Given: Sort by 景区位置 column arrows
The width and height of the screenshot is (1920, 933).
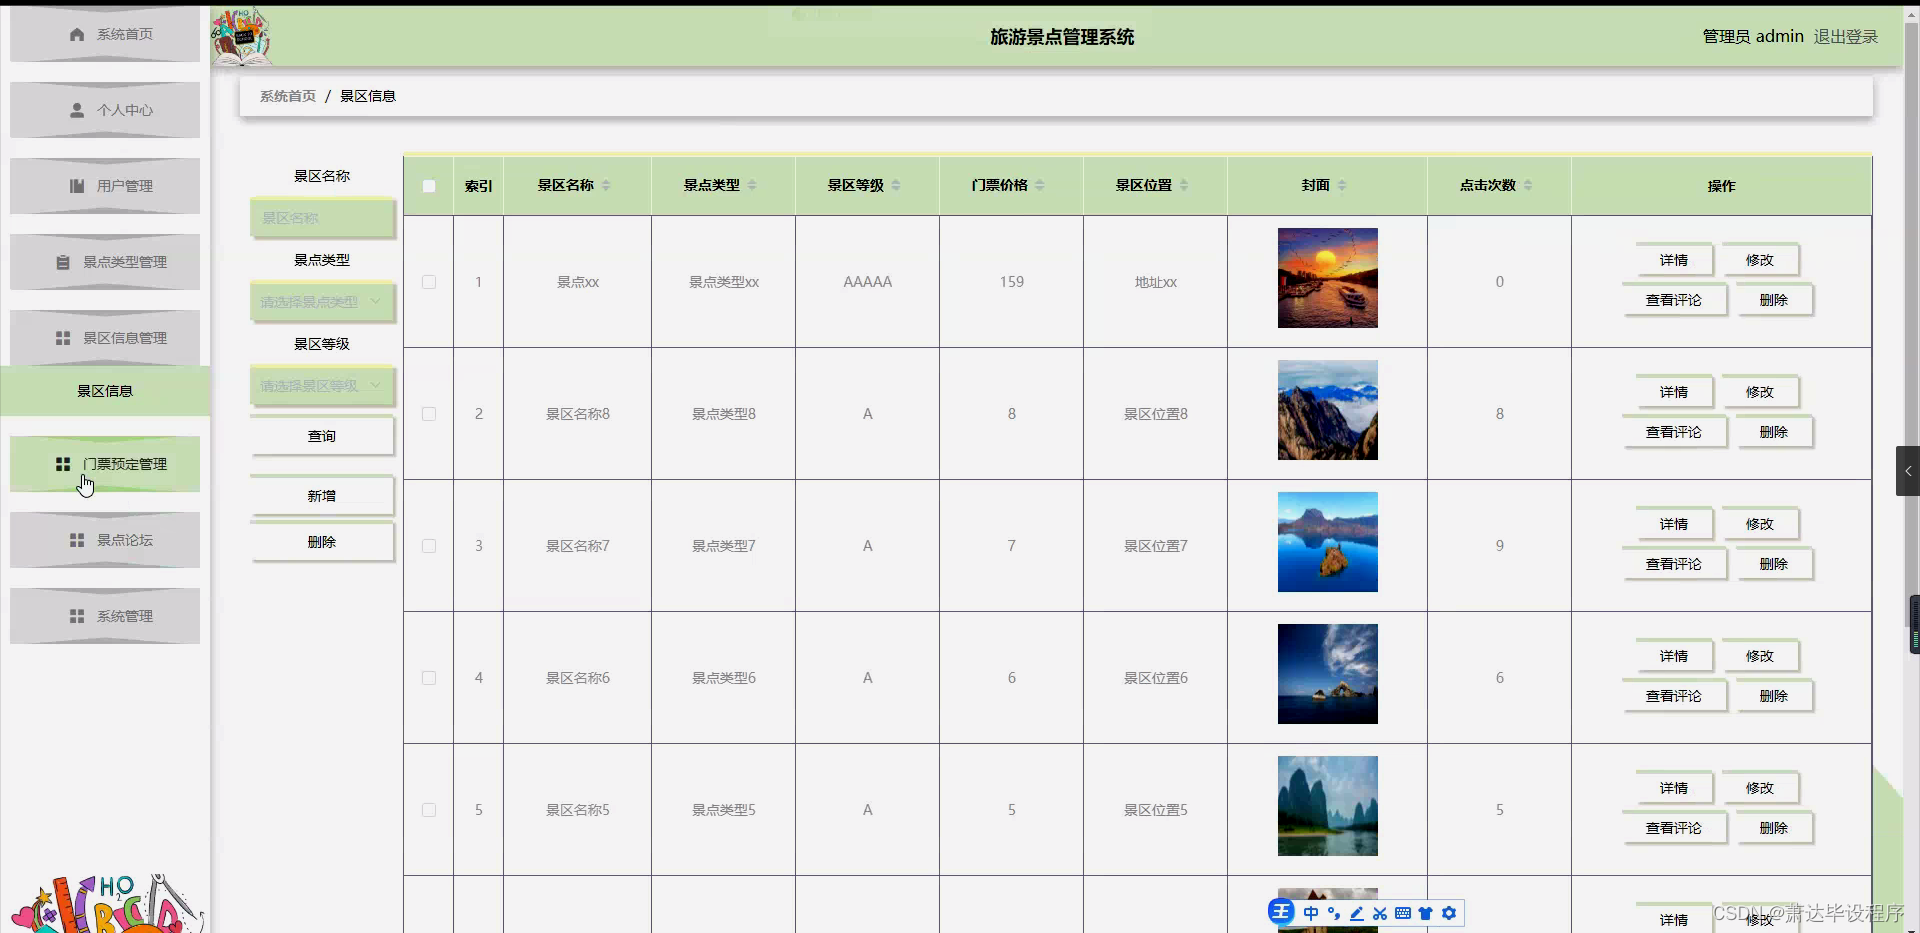Looking at the screenshot, I should (x=1184, y=185).
